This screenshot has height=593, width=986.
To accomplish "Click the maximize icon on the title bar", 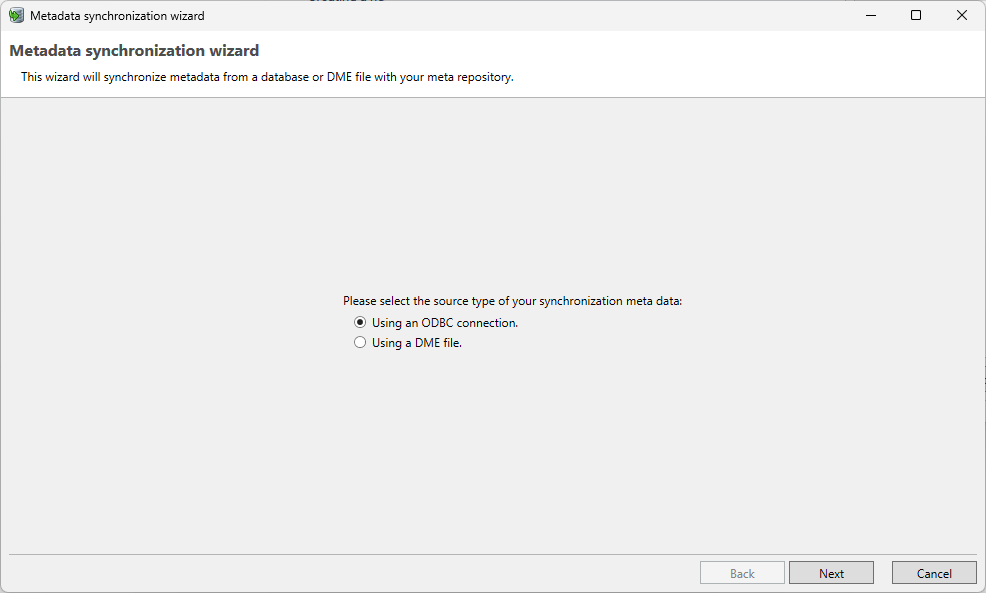I will click(915, 15).
